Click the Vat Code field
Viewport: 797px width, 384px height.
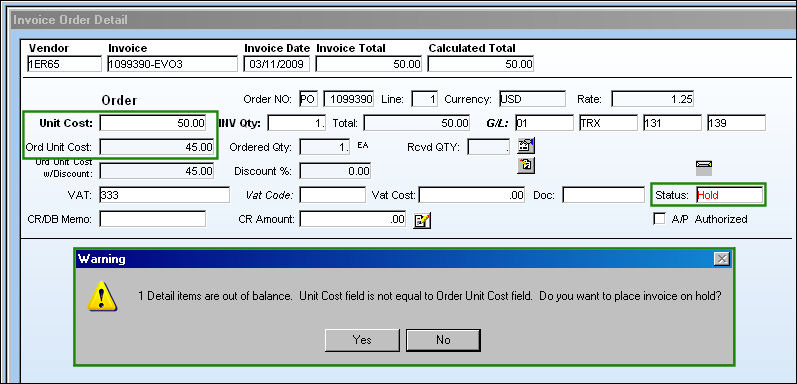pyautogui.click(x=332, y=195)
